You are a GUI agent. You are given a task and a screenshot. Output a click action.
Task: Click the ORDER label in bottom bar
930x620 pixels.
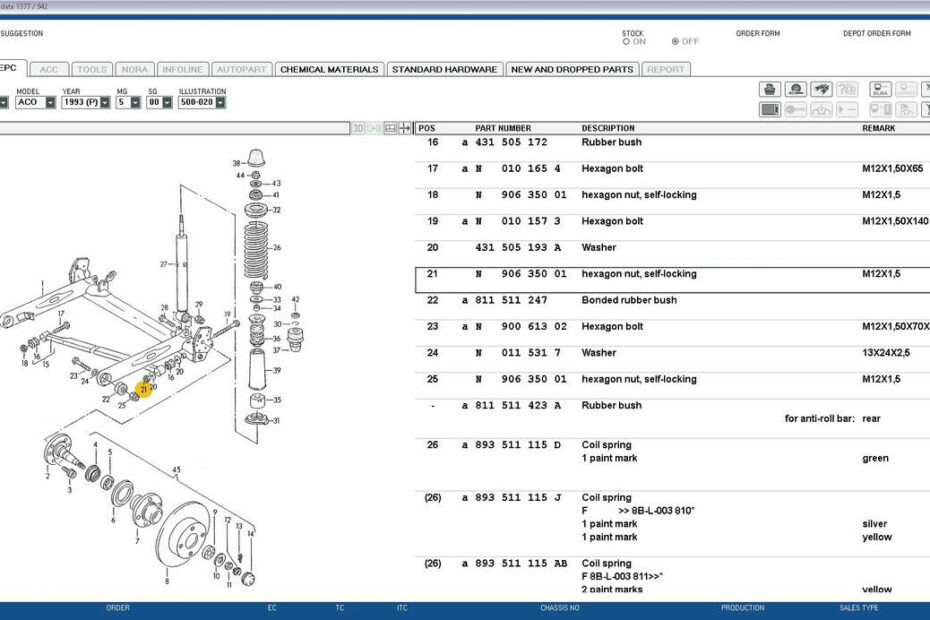click(x=117, y=608)
